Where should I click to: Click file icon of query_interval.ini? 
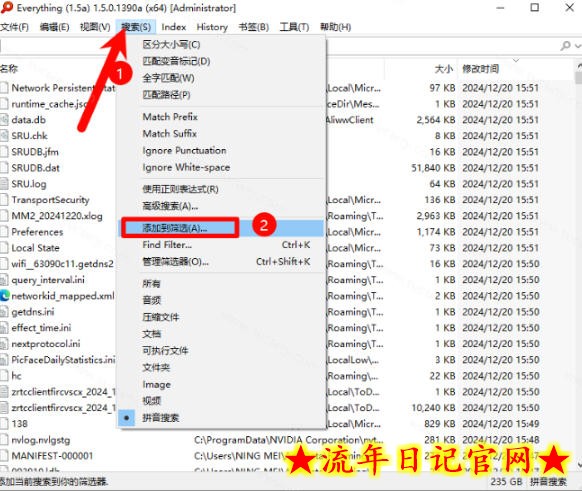pyautogui.click(x=4, y=280)
